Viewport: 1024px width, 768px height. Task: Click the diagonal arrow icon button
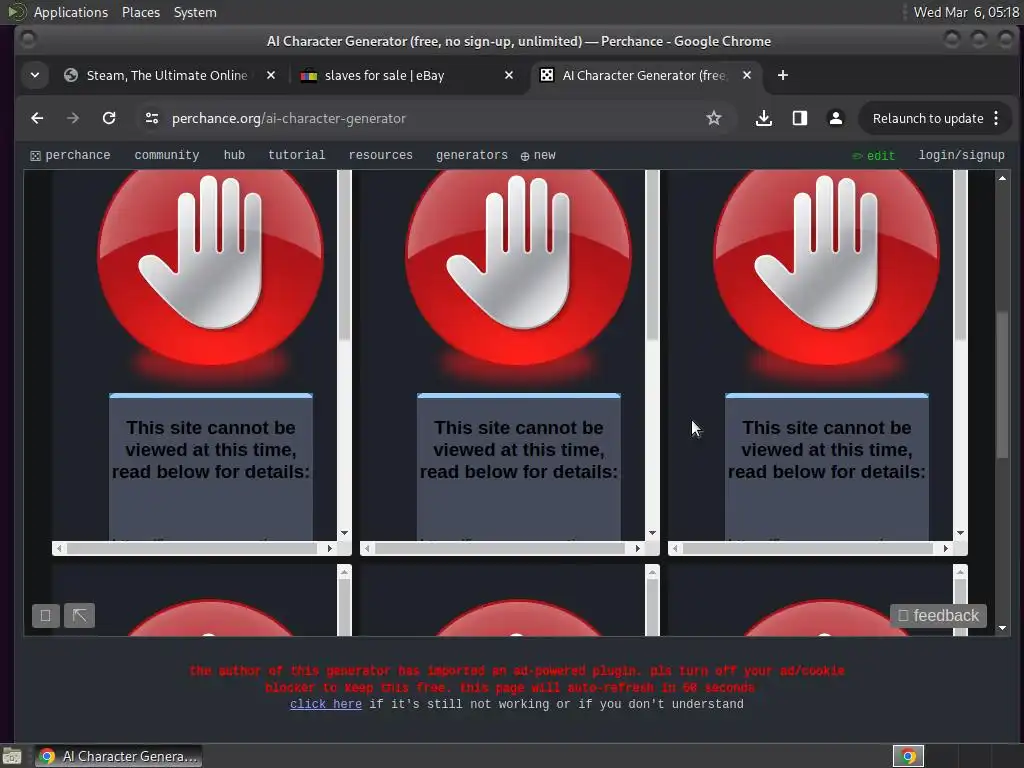(80, 615)
